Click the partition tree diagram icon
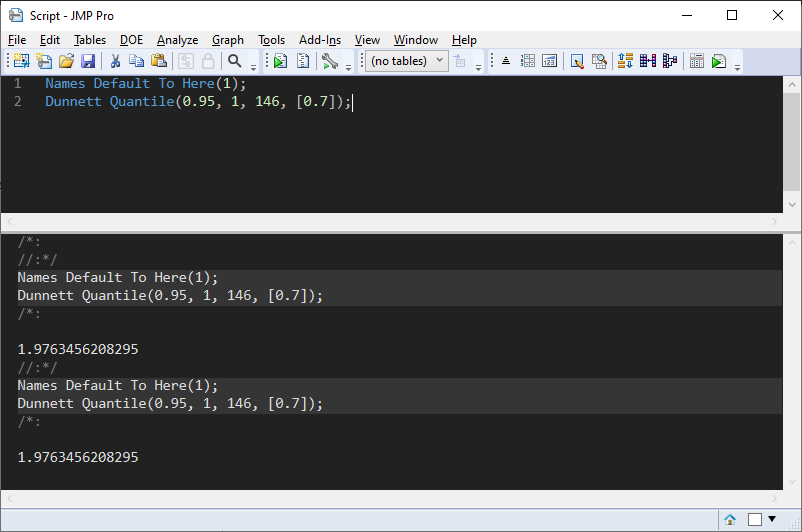Screen dimensions: 802x532 pyautogui.click(x=670, y=61)
